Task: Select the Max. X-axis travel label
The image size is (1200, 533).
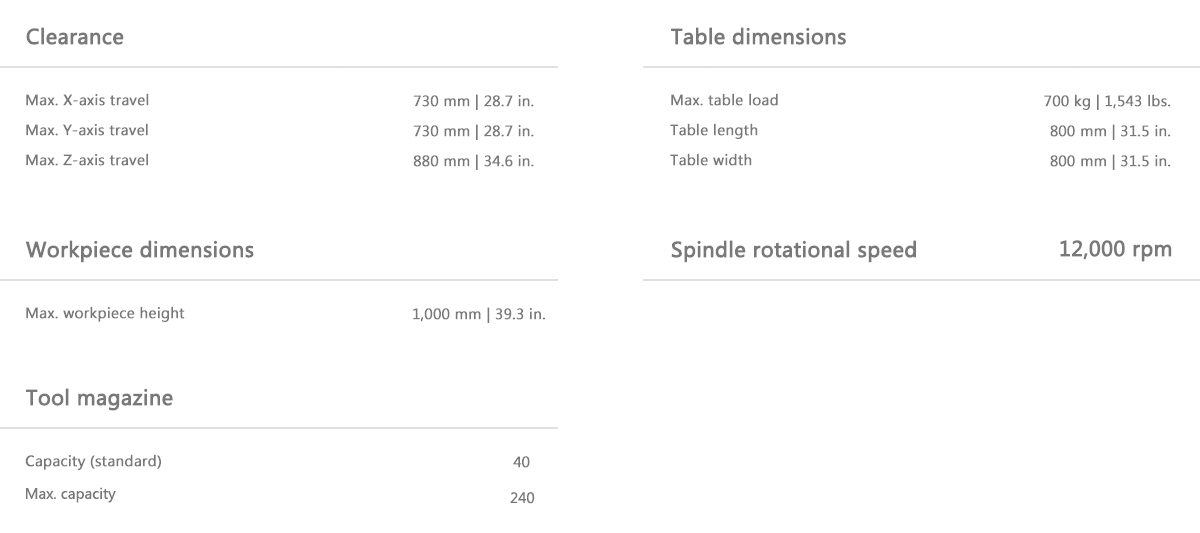Action: tap(87, 100)
